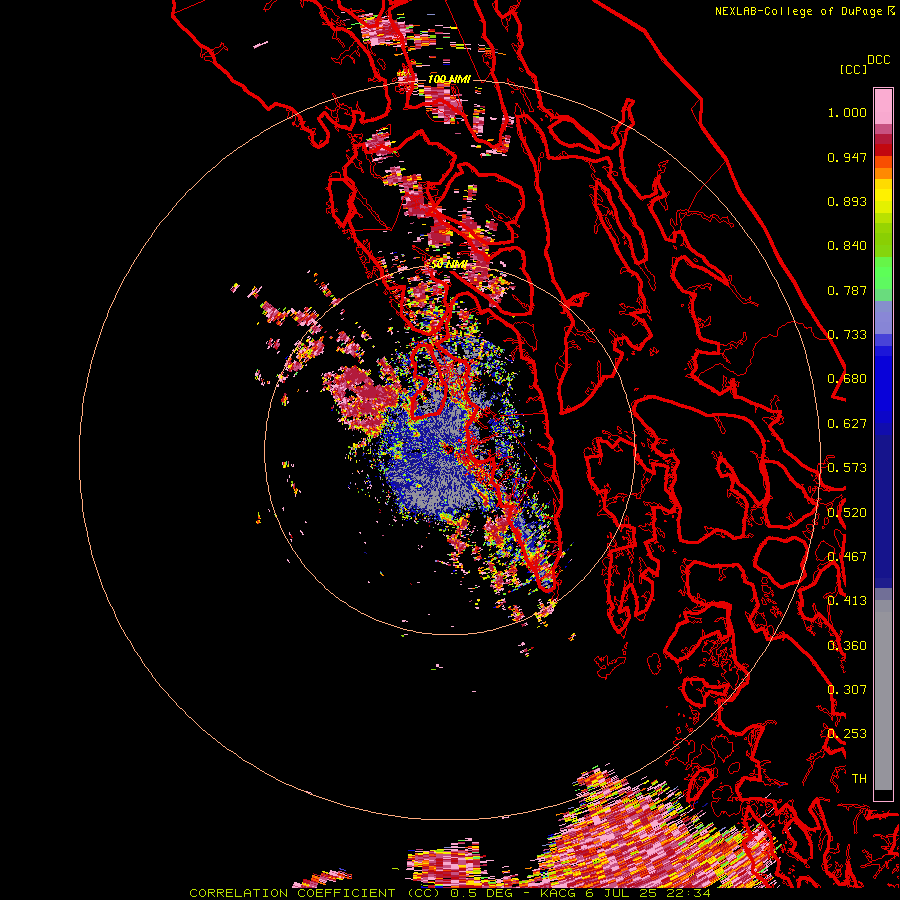Click the 0.627 scale value
The width and height of the screenshot is (900, 900).
[847, 424]
